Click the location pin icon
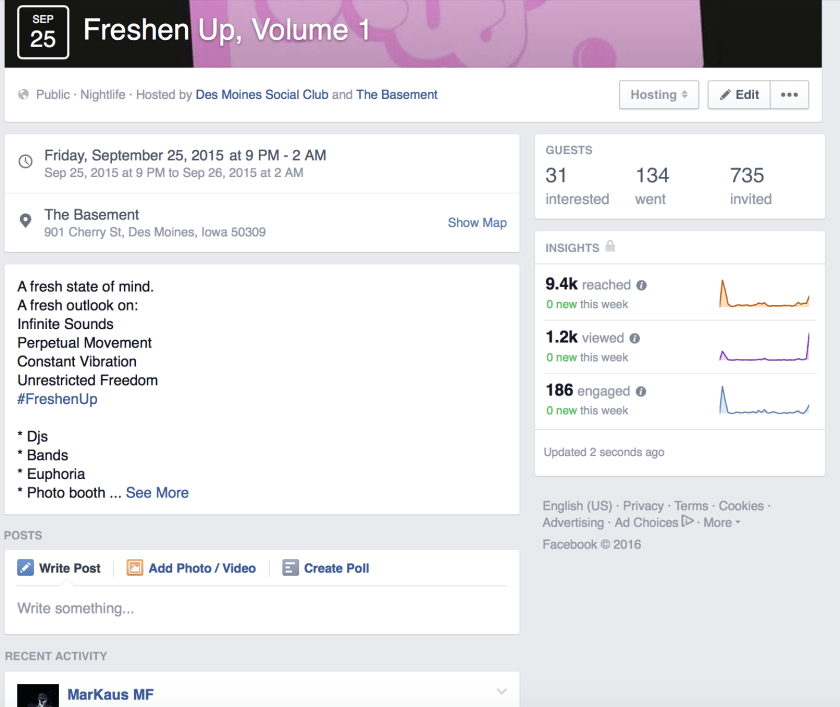Image resolution: width=840 pixels, height=707 pixels. 25,222
